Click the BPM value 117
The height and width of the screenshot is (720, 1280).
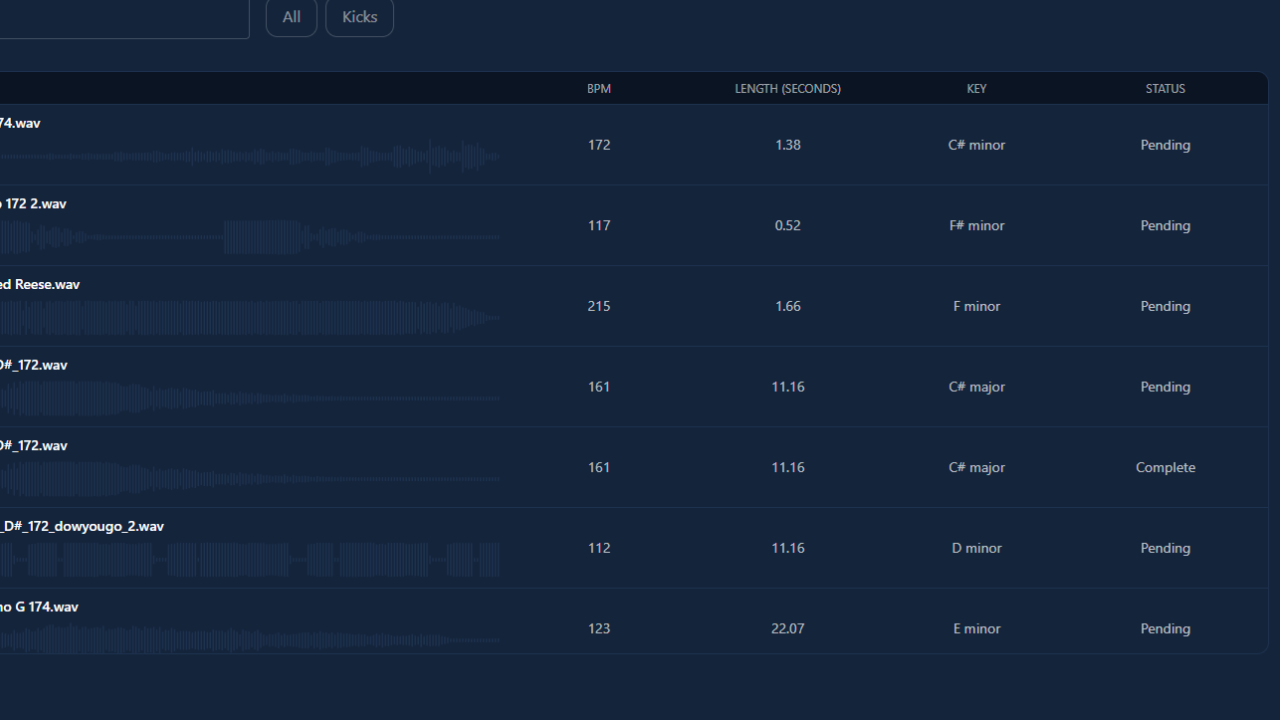599,226
